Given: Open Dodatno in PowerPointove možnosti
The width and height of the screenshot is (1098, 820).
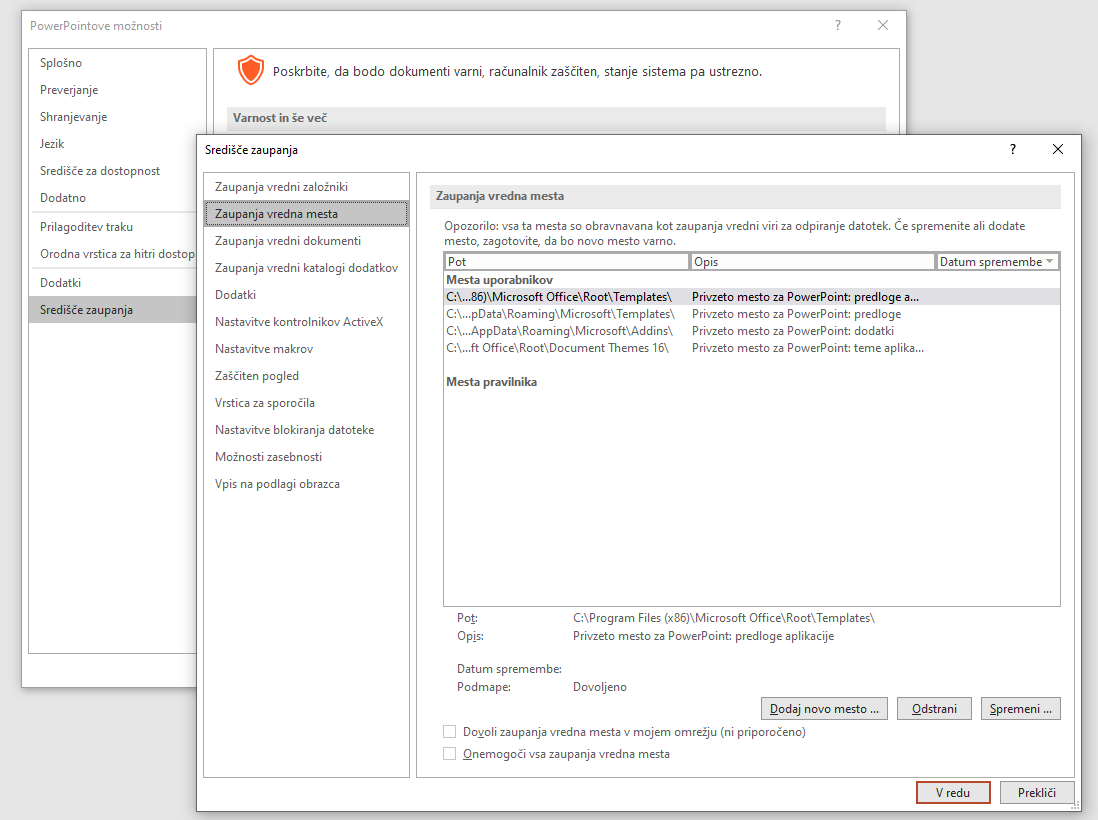Looking at the screenshot, I should coord(113,197).
